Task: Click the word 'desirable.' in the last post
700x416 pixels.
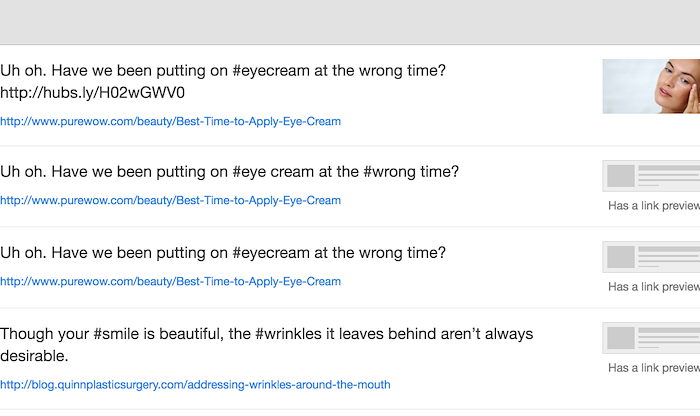Action: coord(34,356)
